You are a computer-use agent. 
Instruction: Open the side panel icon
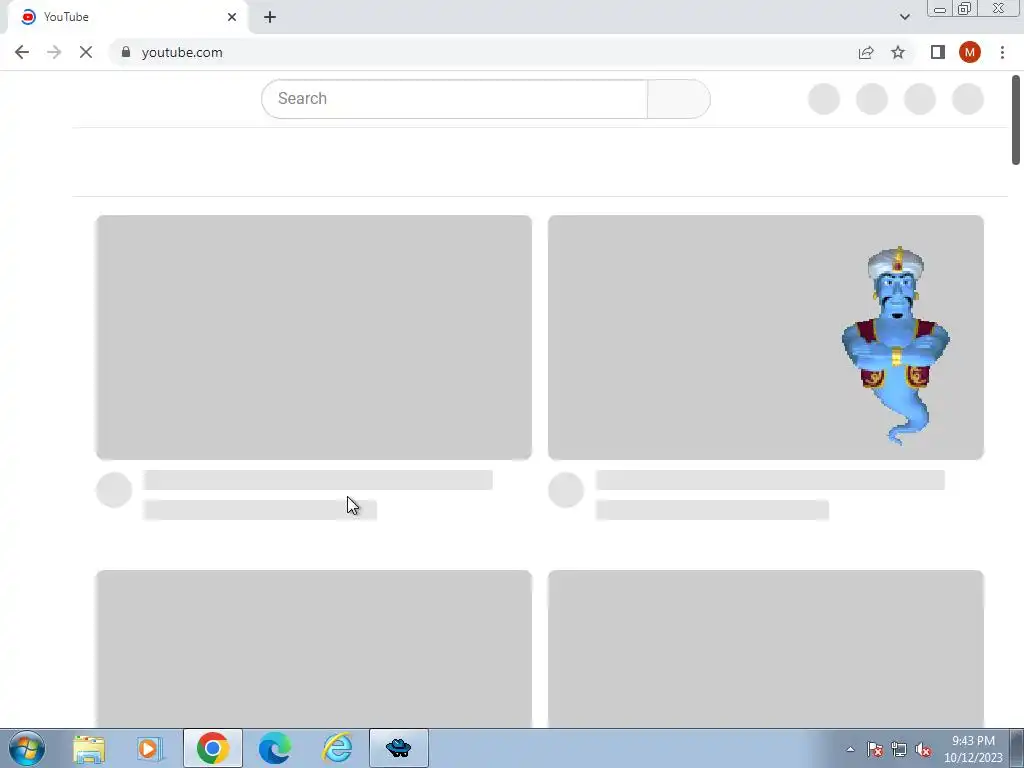938,52
